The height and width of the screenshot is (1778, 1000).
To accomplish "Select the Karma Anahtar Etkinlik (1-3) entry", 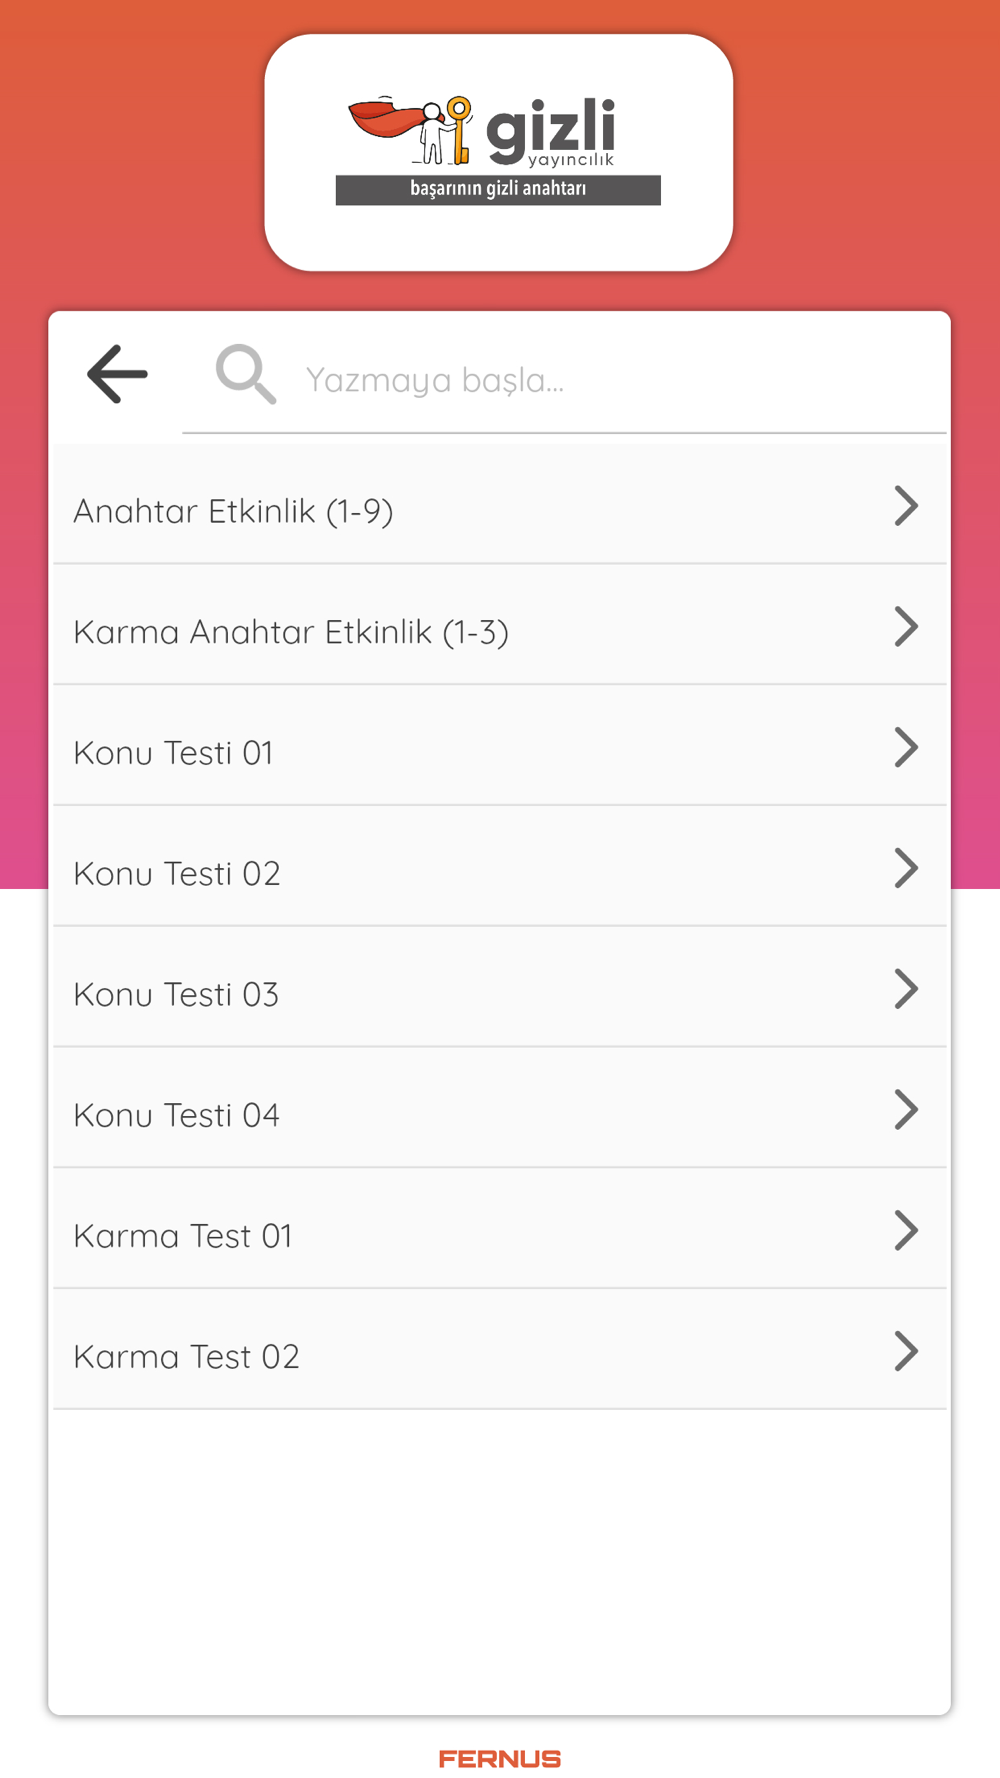I will point(500,626).
